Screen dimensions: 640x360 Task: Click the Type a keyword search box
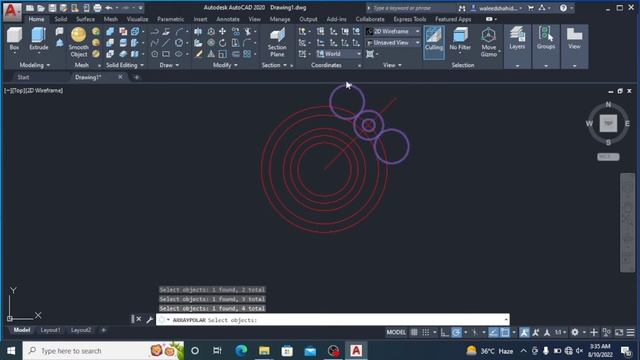411,8
